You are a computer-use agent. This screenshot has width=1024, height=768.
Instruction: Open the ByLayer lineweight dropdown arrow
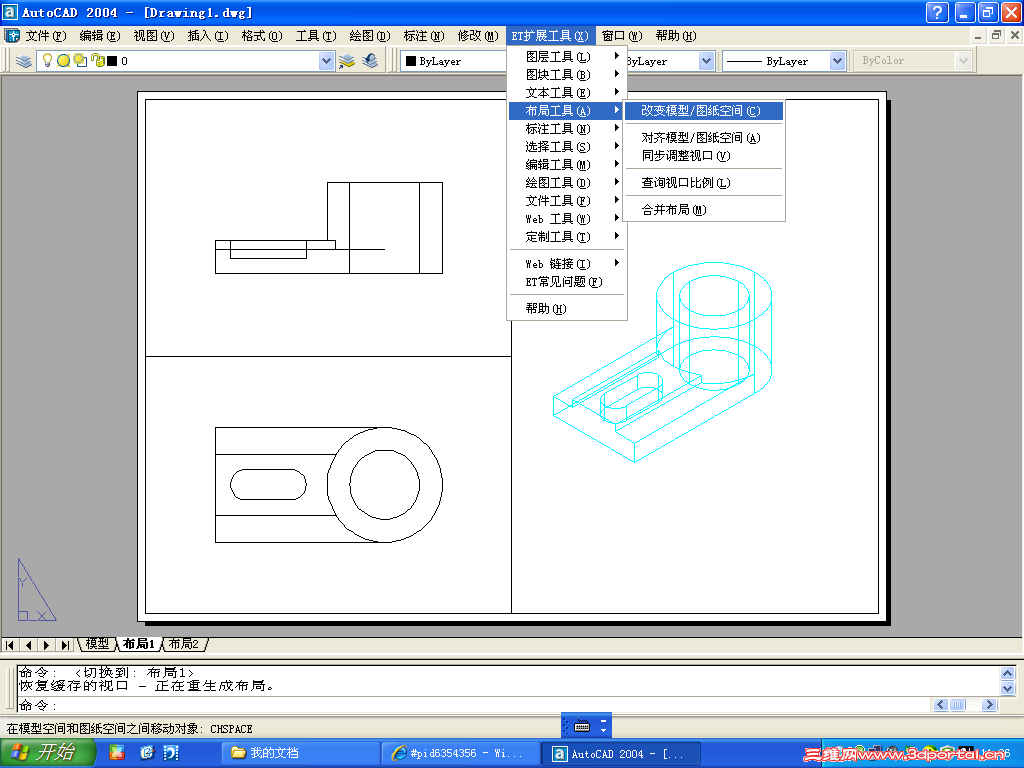pyautogui.click(x=837, y=61)
